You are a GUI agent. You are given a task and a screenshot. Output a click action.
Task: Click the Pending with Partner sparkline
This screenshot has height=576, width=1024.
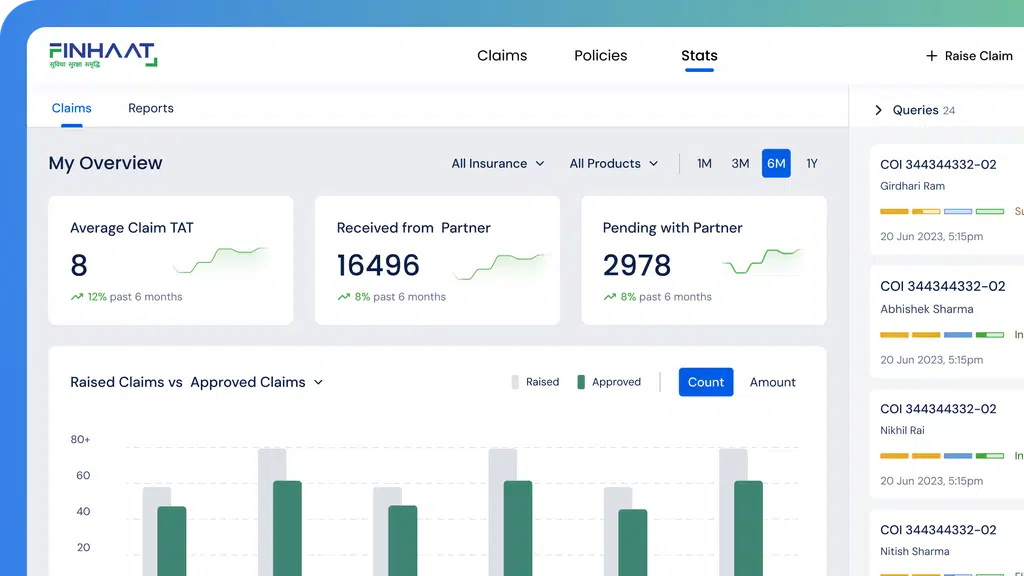(x=762, y=261)
